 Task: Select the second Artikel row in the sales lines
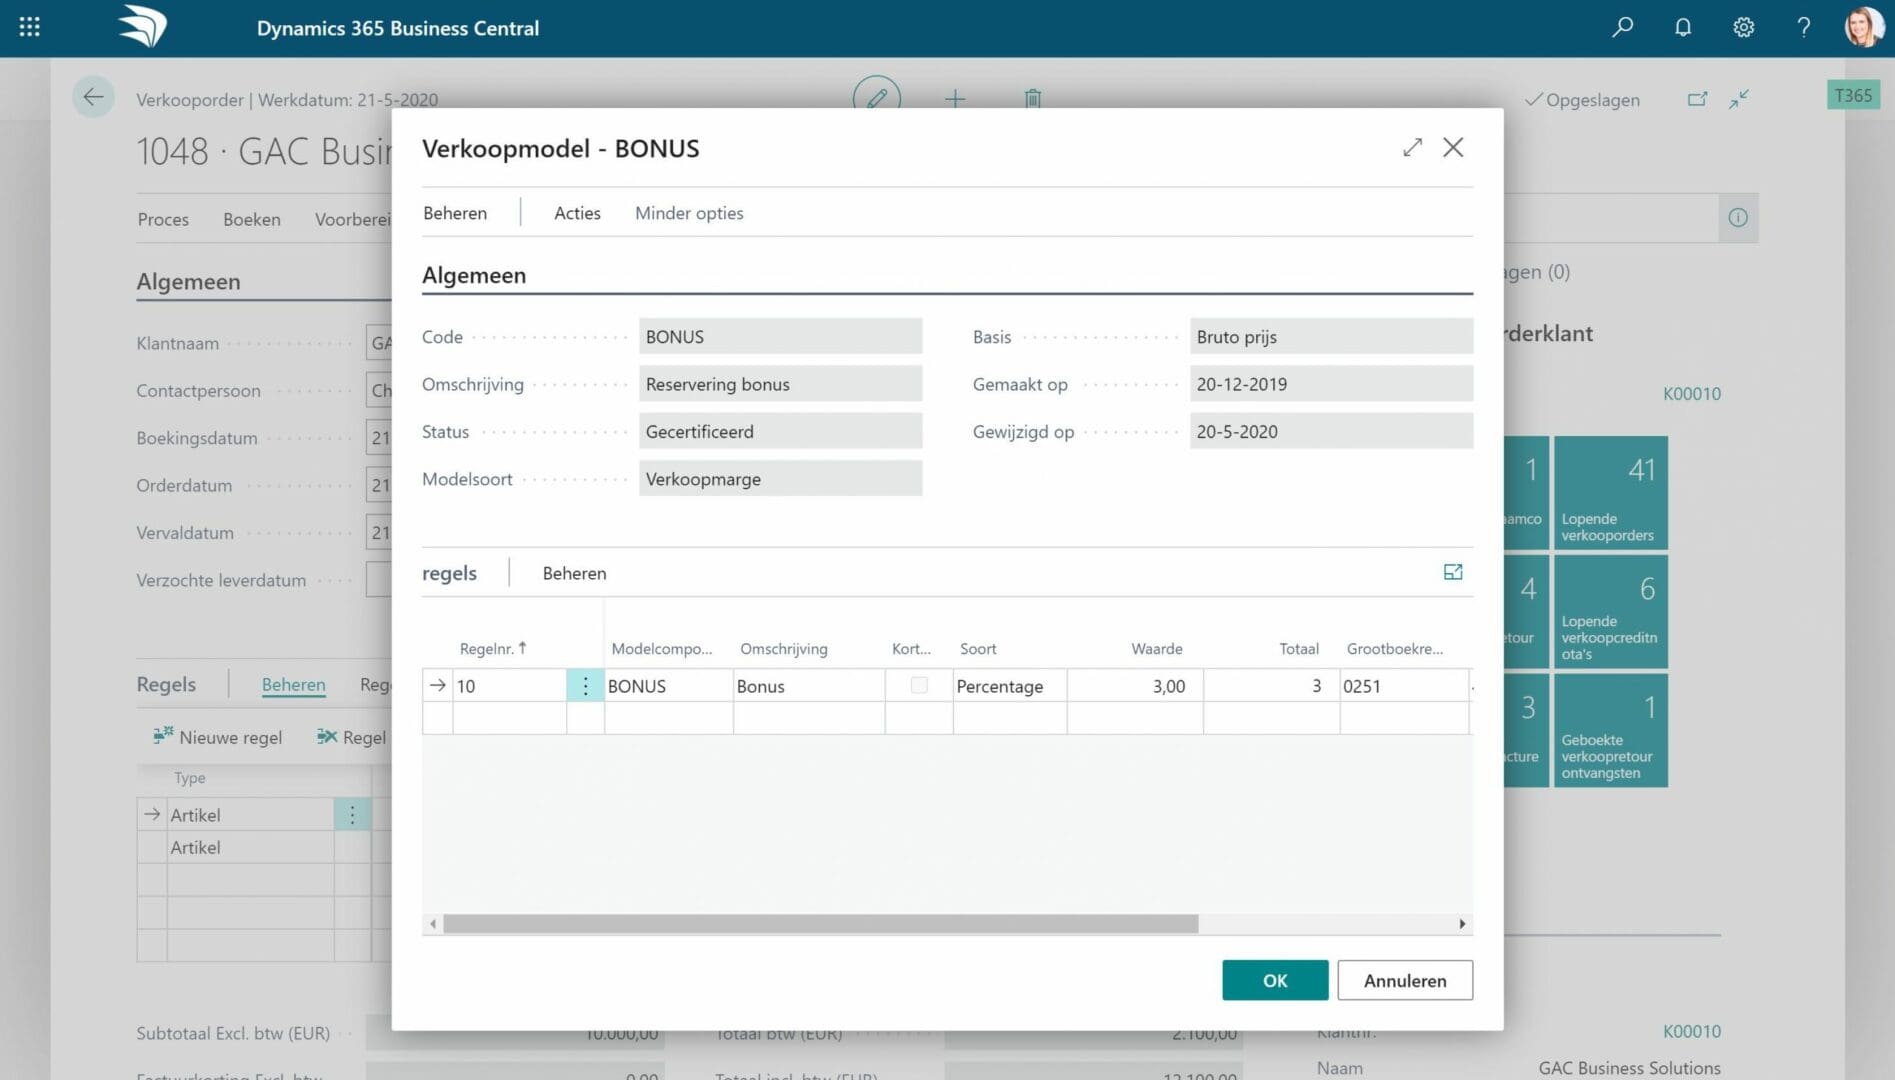pos(250,847)
